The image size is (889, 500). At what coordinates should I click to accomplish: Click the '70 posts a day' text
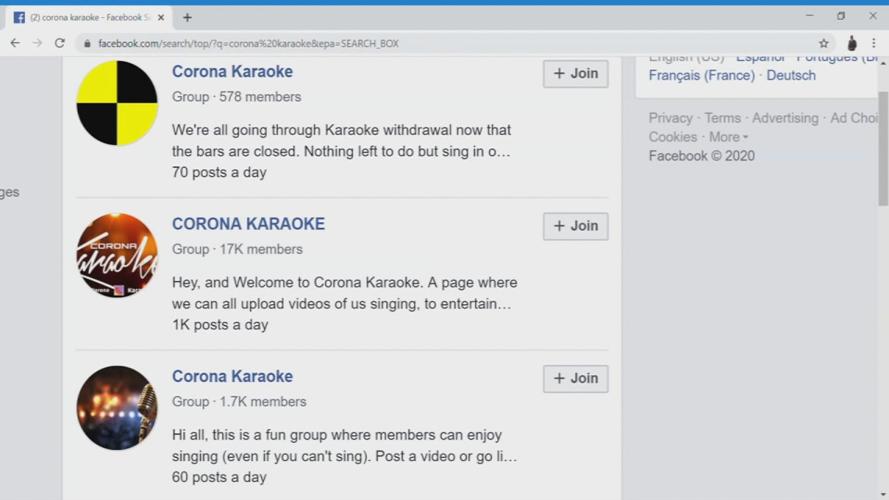coord(219,172)
